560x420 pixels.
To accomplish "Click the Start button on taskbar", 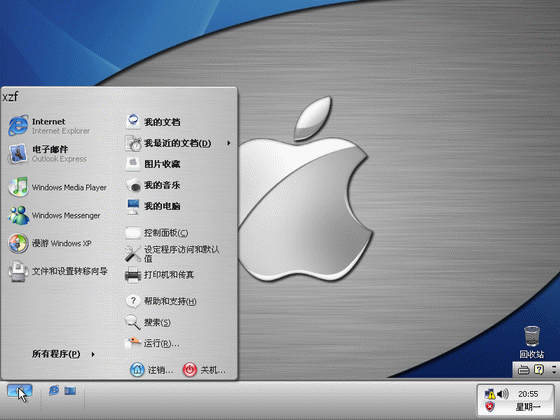I will pyautogui.click(x=20, y=391).
